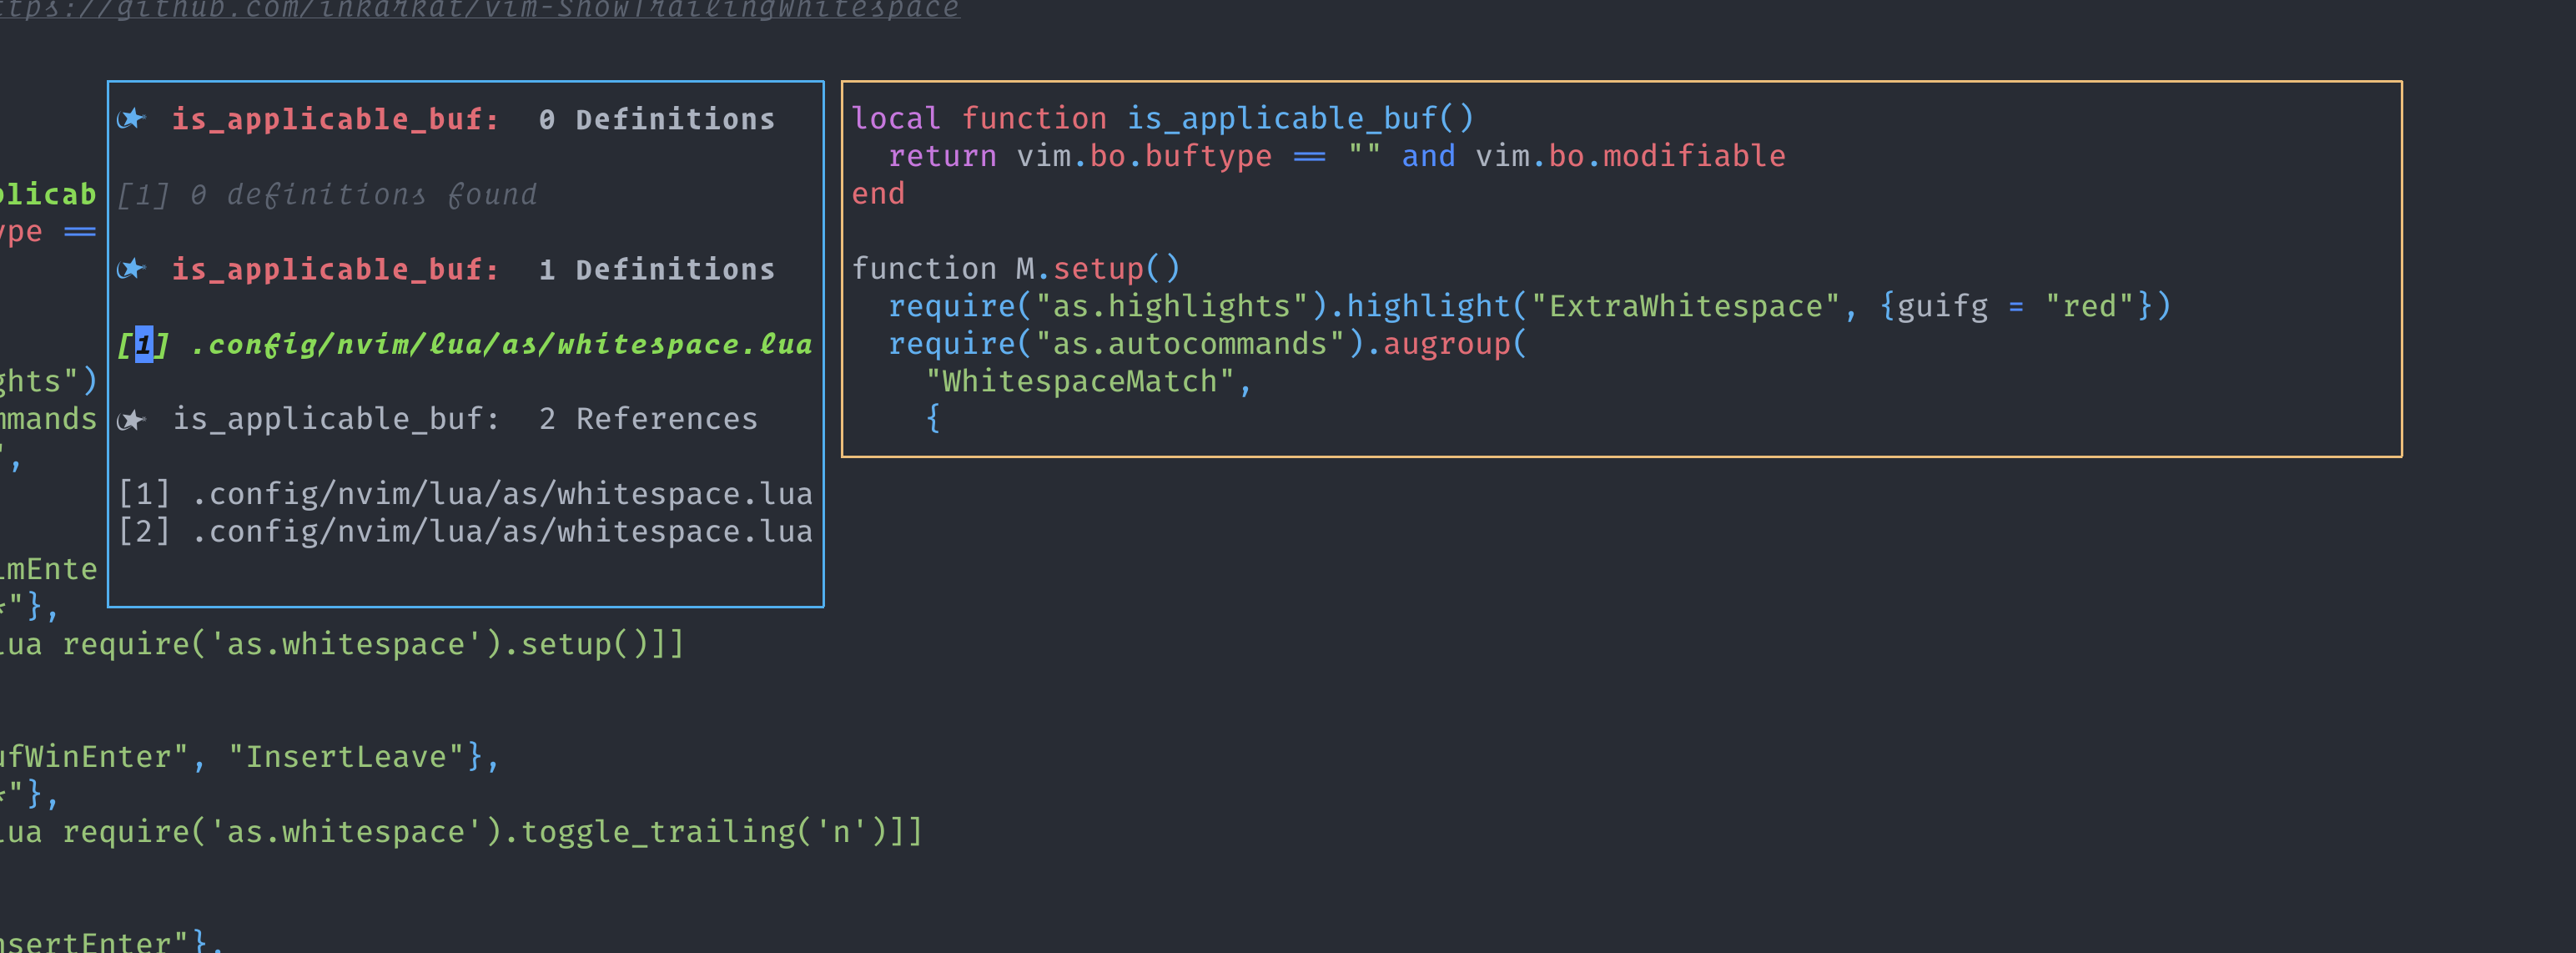
Task: Select reference [2] whitespace.lua entry
Action: pyautogui.click(x=465, y=531)
